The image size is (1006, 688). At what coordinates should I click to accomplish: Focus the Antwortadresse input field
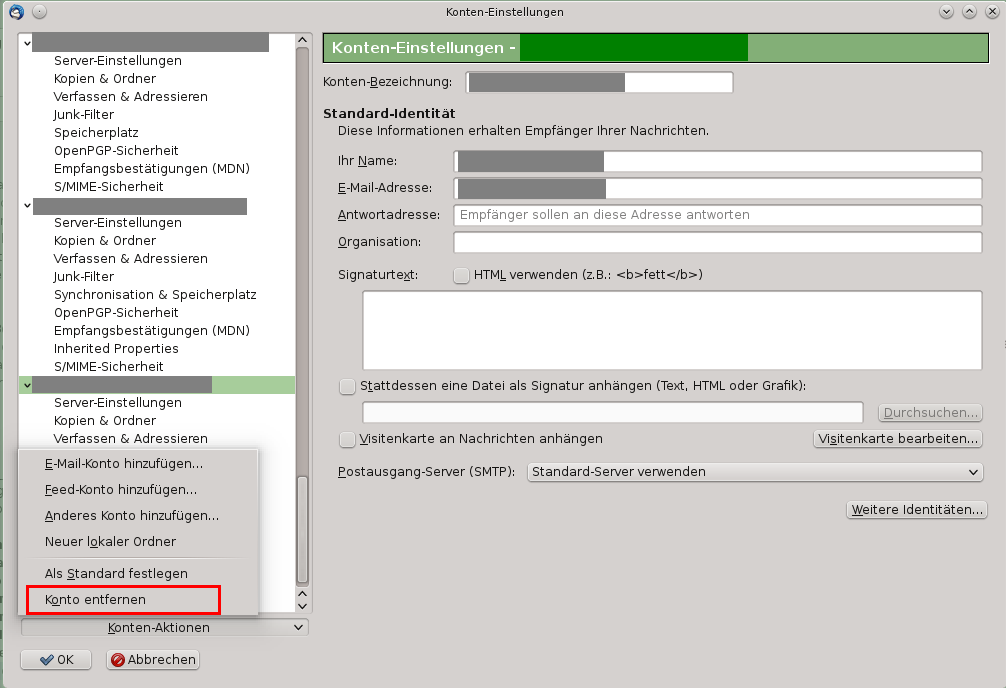[x=718, y=215]
